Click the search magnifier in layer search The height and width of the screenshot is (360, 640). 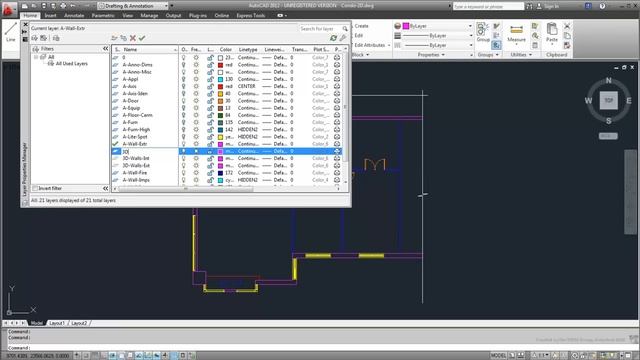[345, 29]
